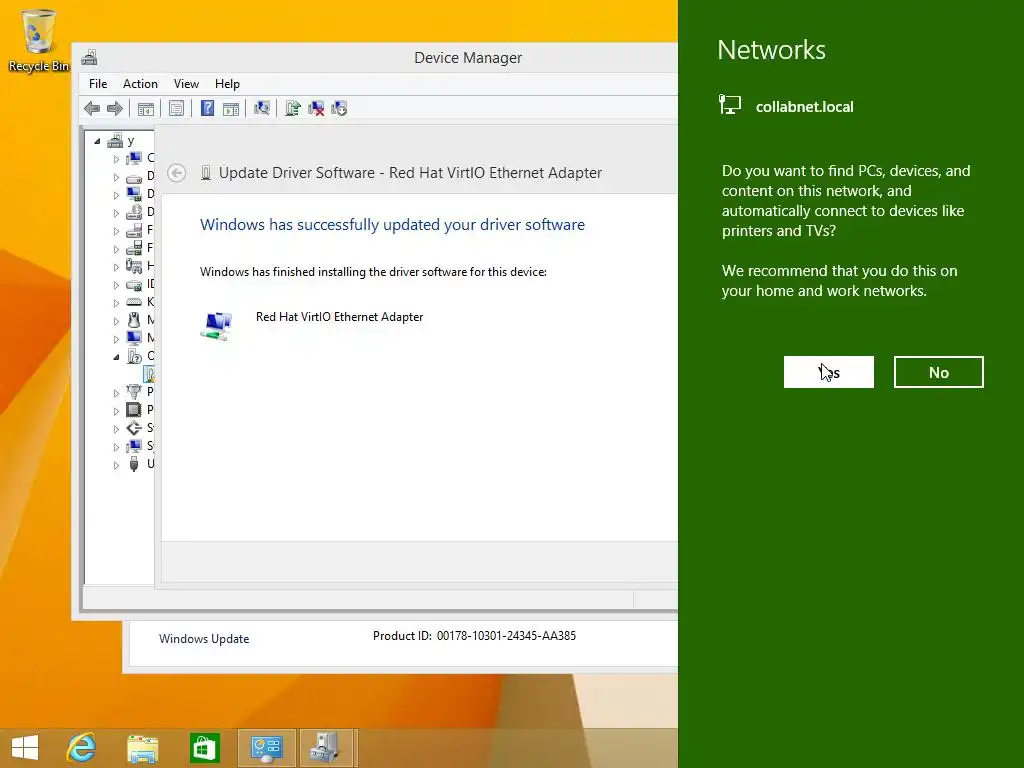Screen dimensions: 1024x768
Task: Switch to the Control Panel taskbar window
Action: [x=266, y=748]
